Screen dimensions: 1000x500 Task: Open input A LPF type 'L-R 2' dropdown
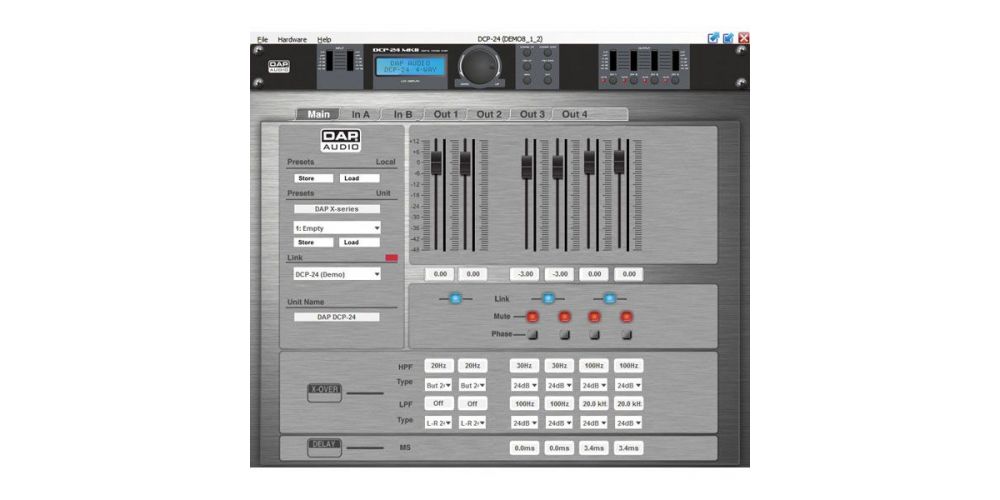click(439, 423)
